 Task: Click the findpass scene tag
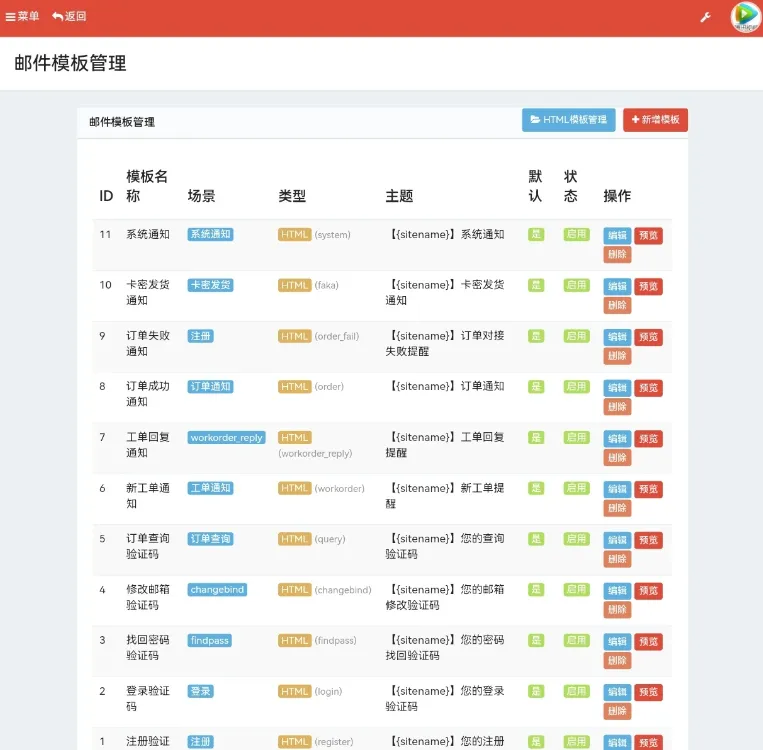click(210, 640)
